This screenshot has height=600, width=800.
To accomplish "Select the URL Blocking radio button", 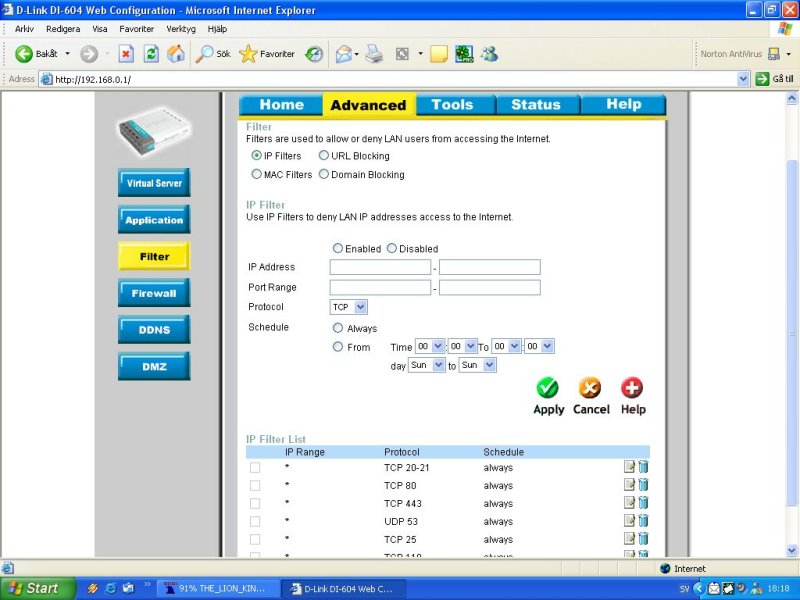I will click(323, 155).
